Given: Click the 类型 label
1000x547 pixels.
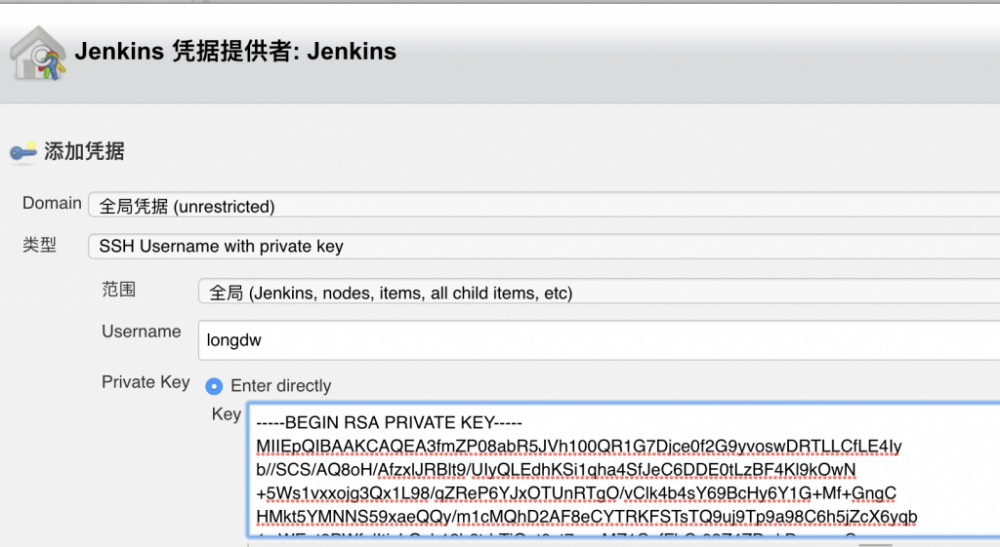Looking at the screenshot, I should [x=40, y=244].
